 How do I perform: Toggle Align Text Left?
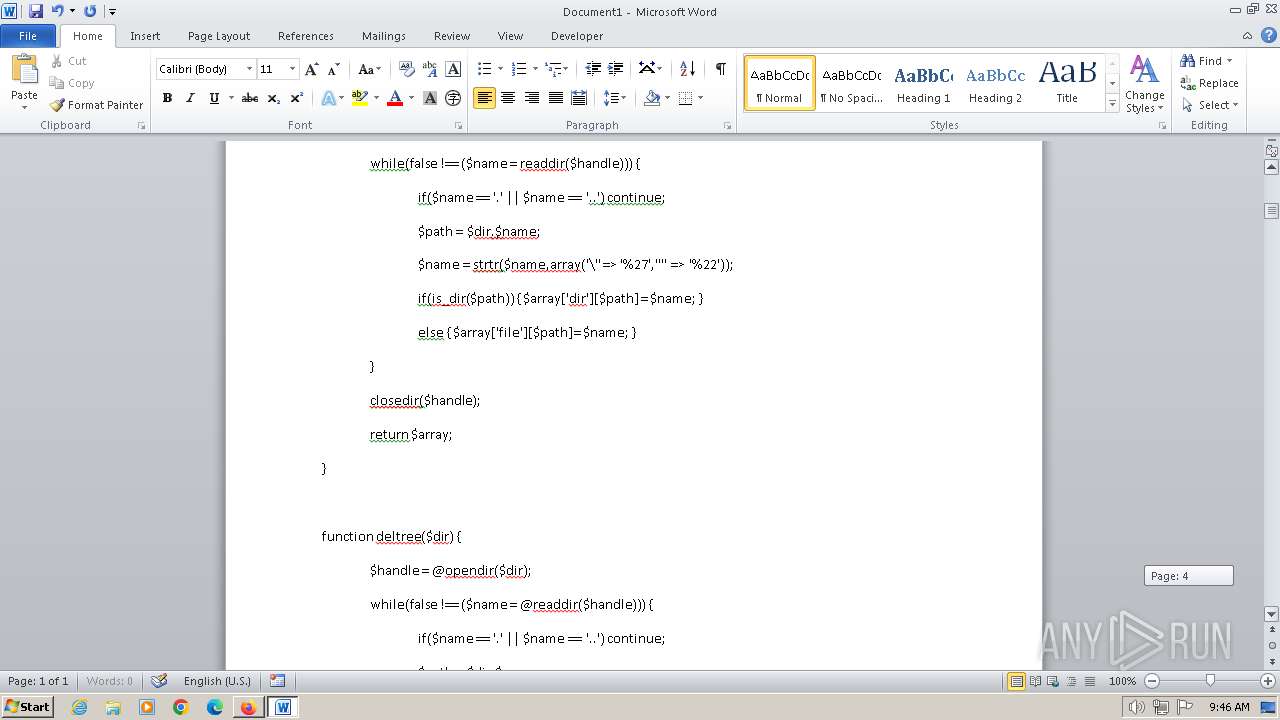click(485, 98)
